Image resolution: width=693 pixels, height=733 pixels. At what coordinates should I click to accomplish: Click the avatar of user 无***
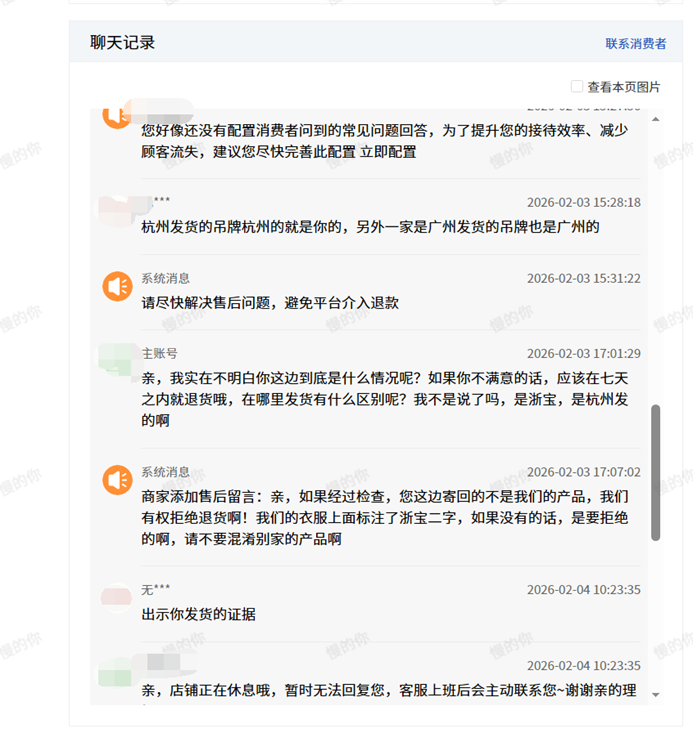pyautogui.click(x=117, y=597)
